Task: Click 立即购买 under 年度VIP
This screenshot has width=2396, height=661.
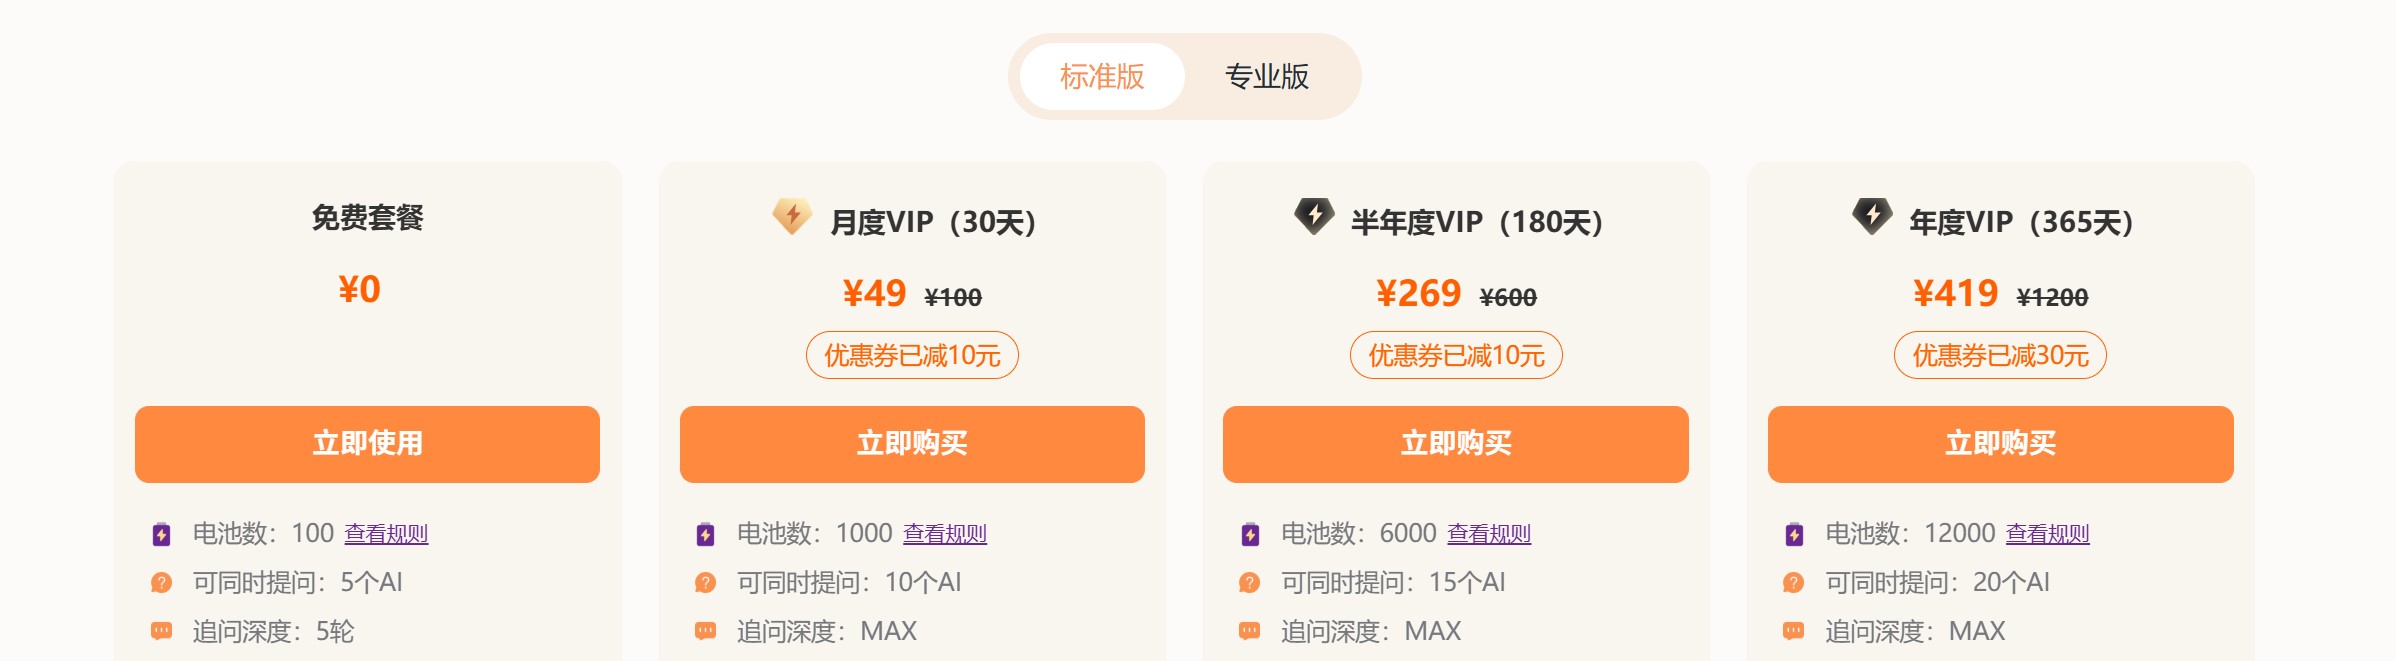Action: 2000,444
